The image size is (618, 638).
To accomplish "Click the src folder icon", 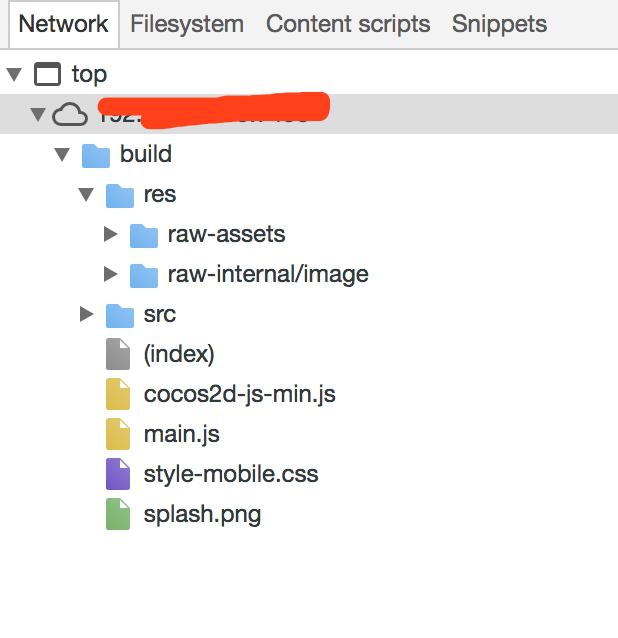I will 120,315.
